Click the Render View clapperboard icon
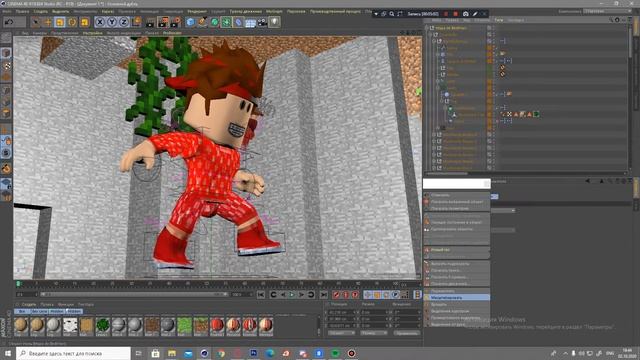This screenshot has width=640, height=360. (x=151, y=22)
